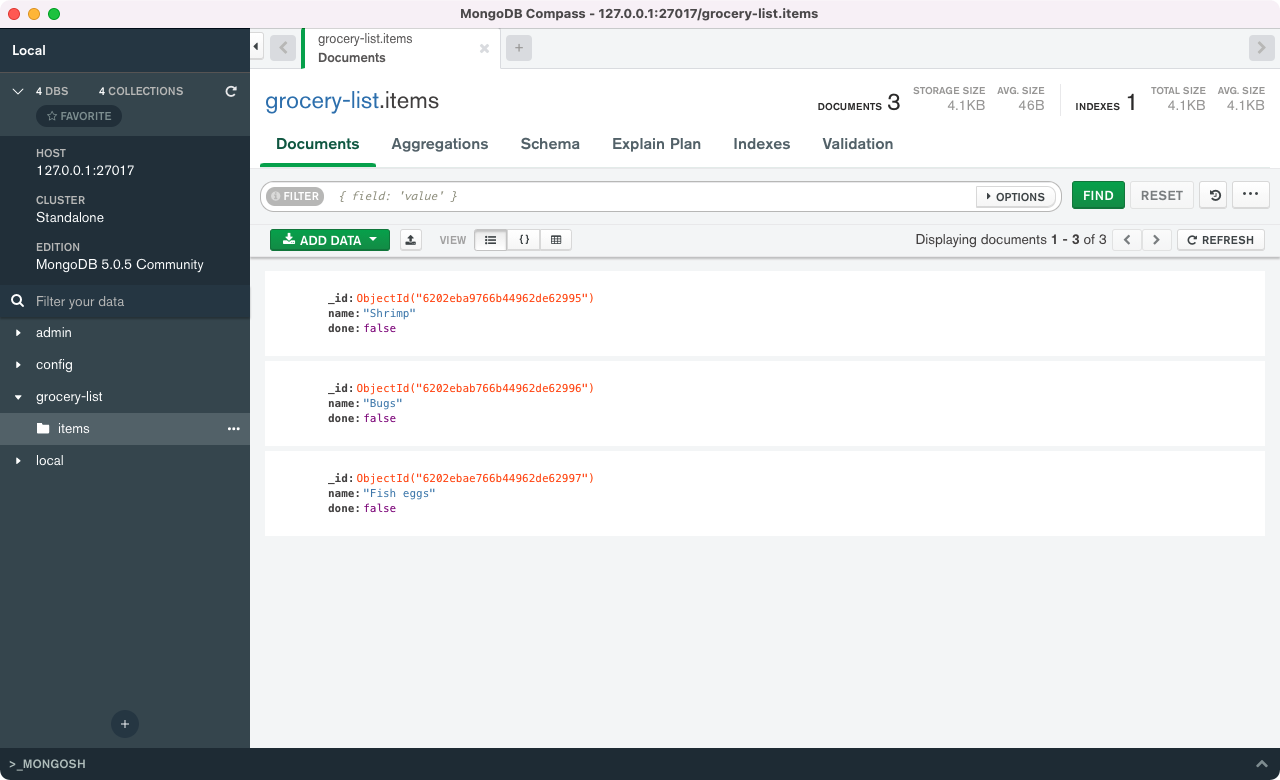Switch to the Aggregations tab
Screen dimensions: 1280x780
pyautogui.click(x=440, y=144)
